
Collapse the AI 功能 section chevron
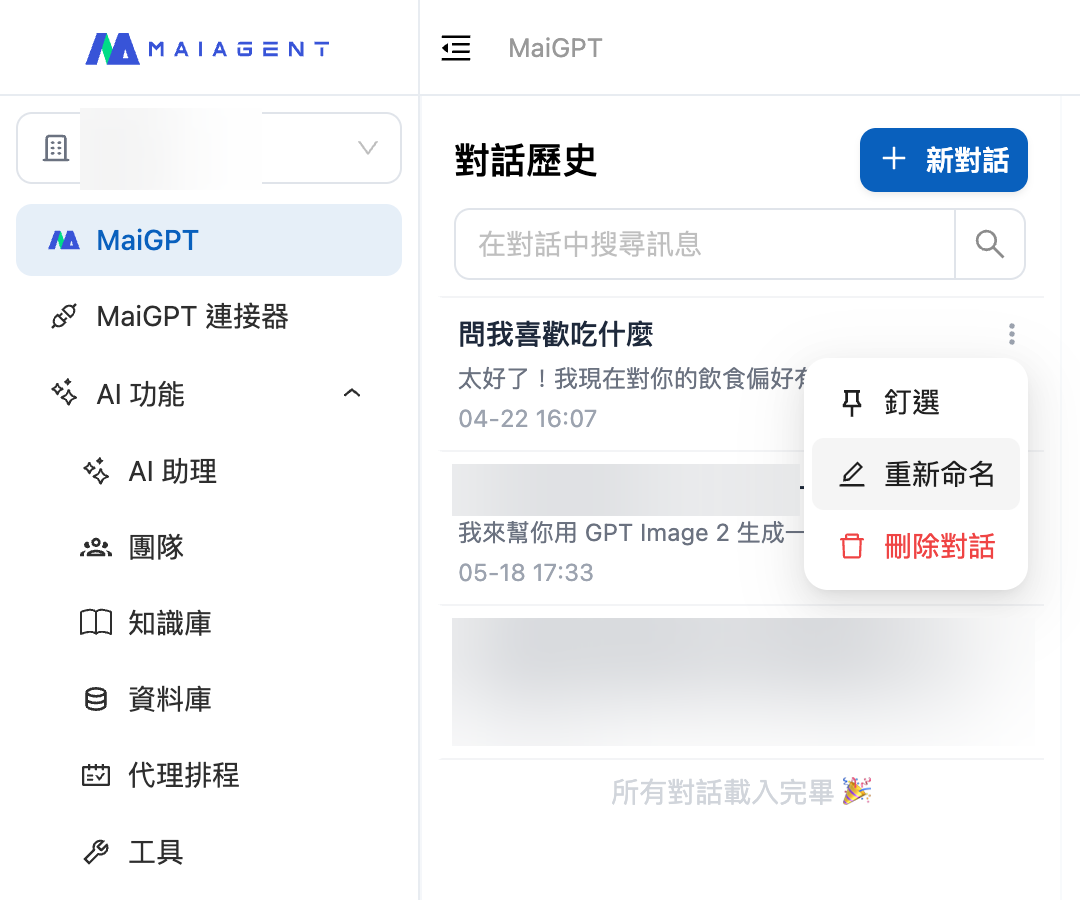click(352, 393)
